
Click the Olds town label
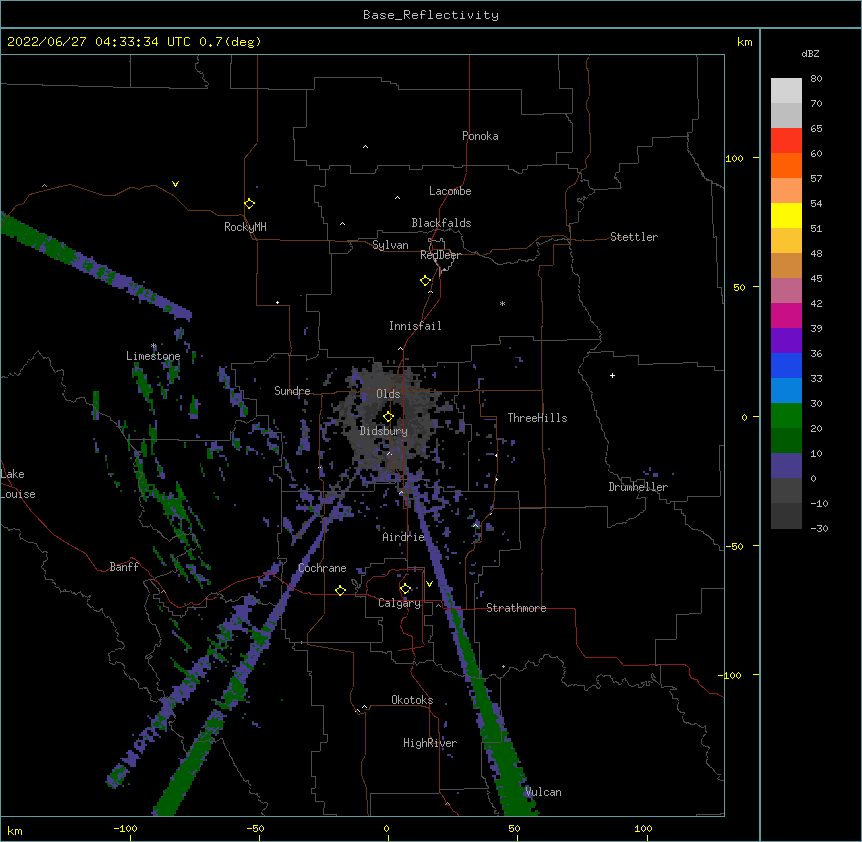tap(388, 394)
